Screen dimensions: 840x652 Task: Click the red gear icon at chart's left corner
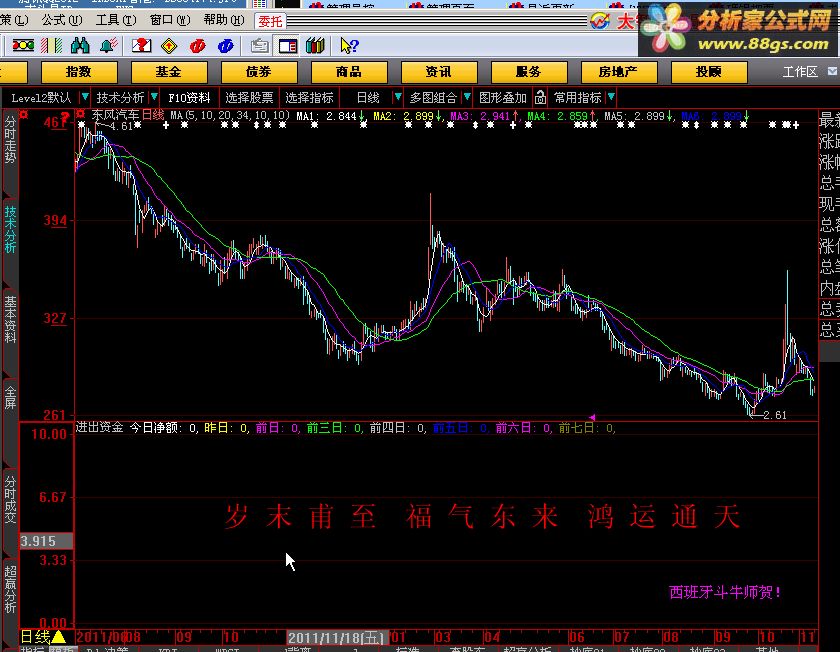click(x=24, y=114)
